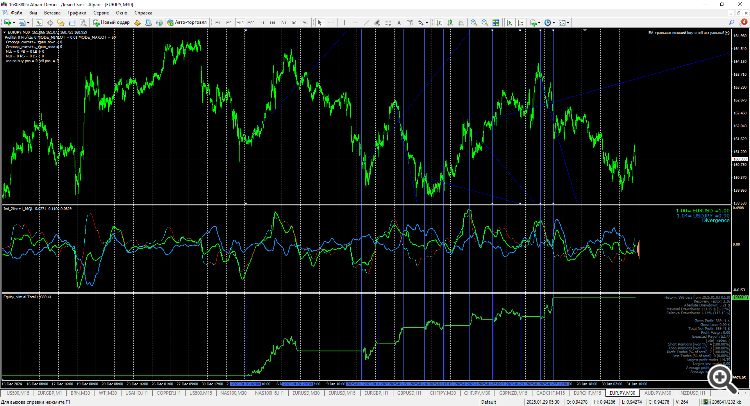Click the Default profile in status bar
Viewport: 750px width, 406px height.
pyautogui.click(x=488, y=402)
